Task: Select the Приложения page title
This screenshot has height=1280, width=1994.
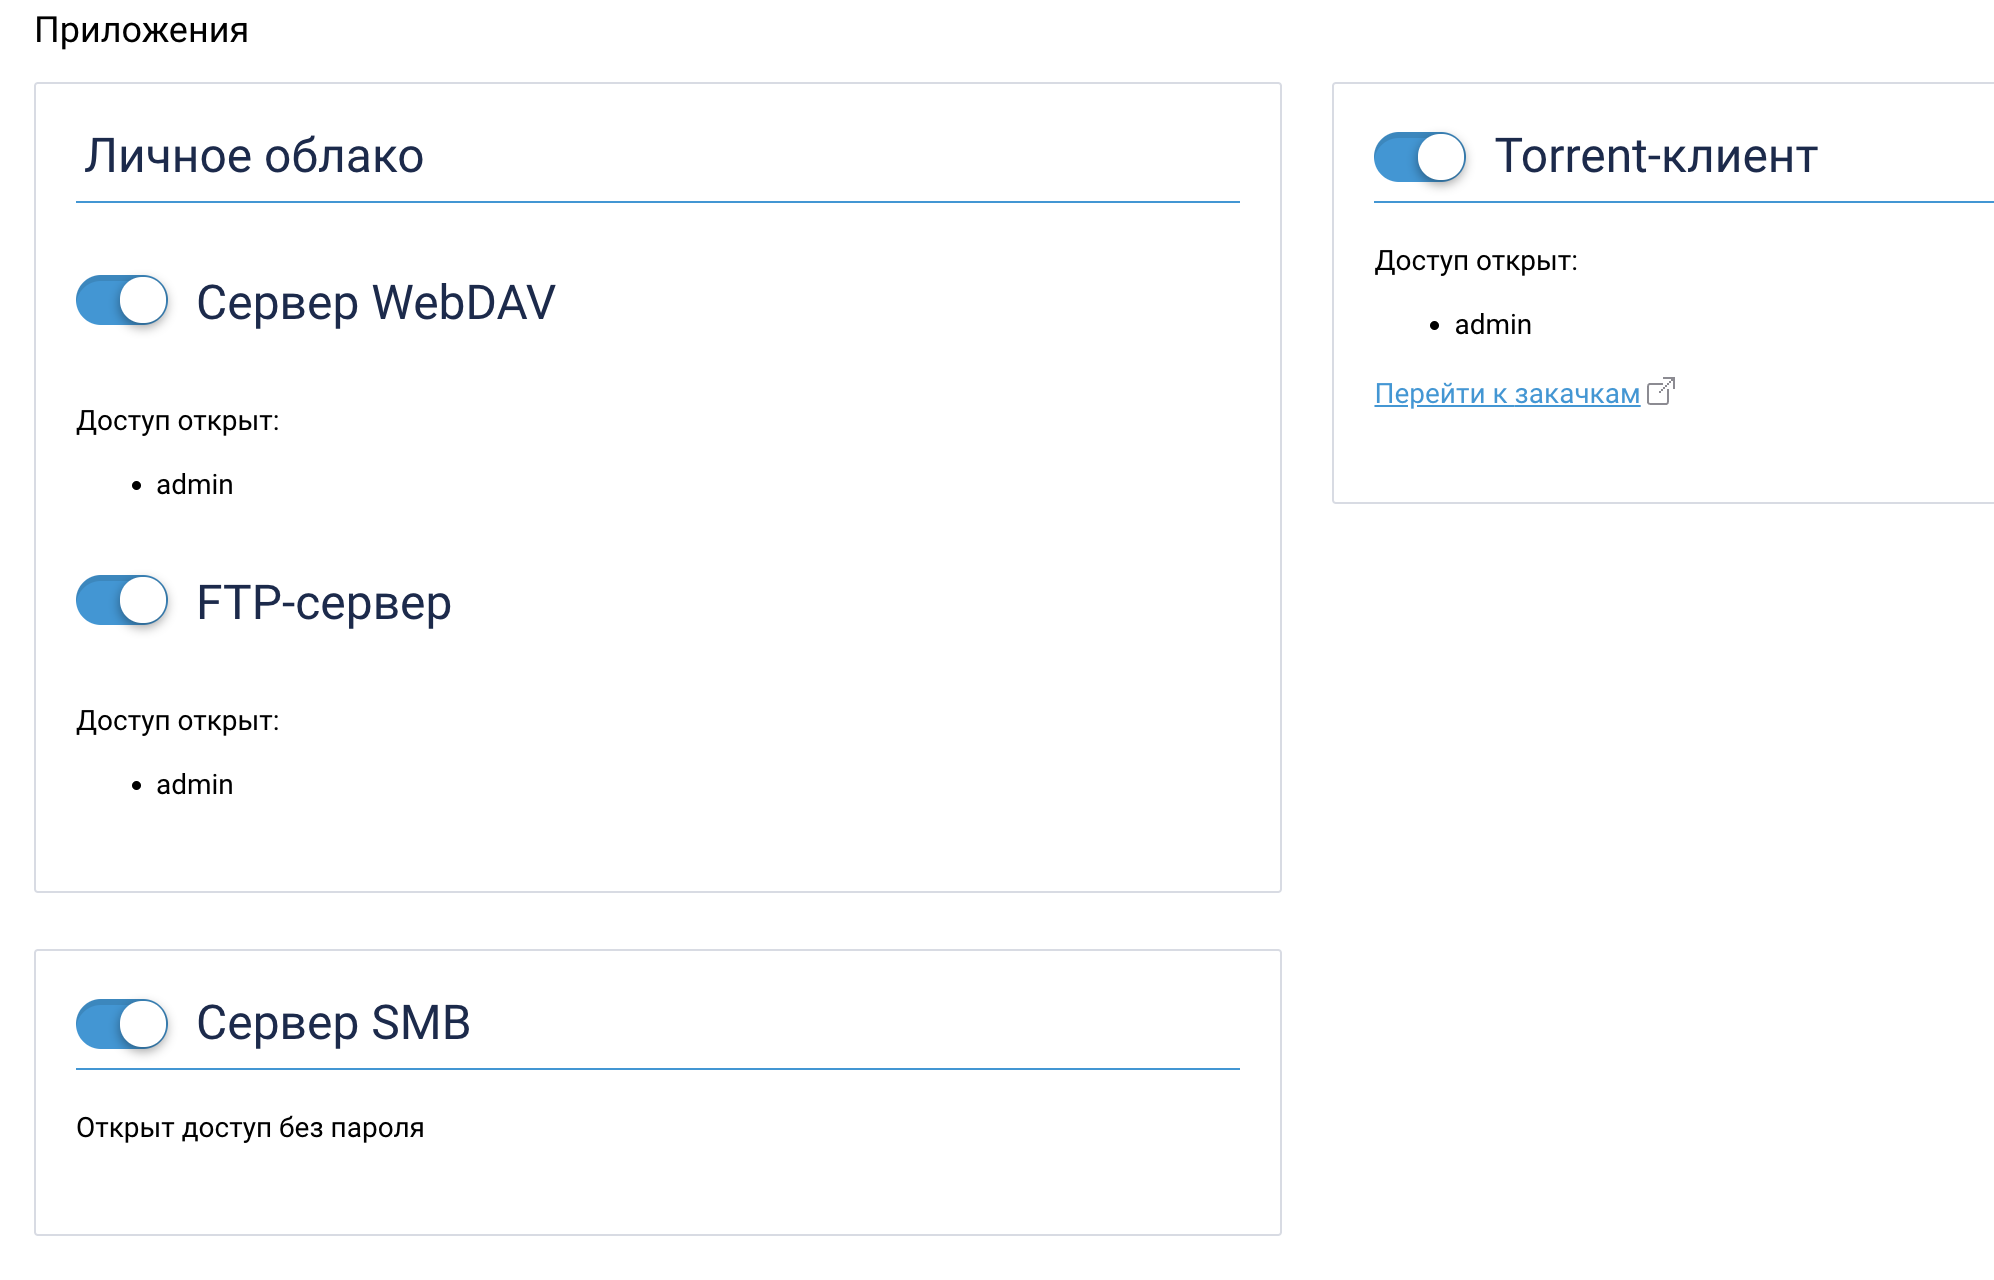Action: [141, 30]
